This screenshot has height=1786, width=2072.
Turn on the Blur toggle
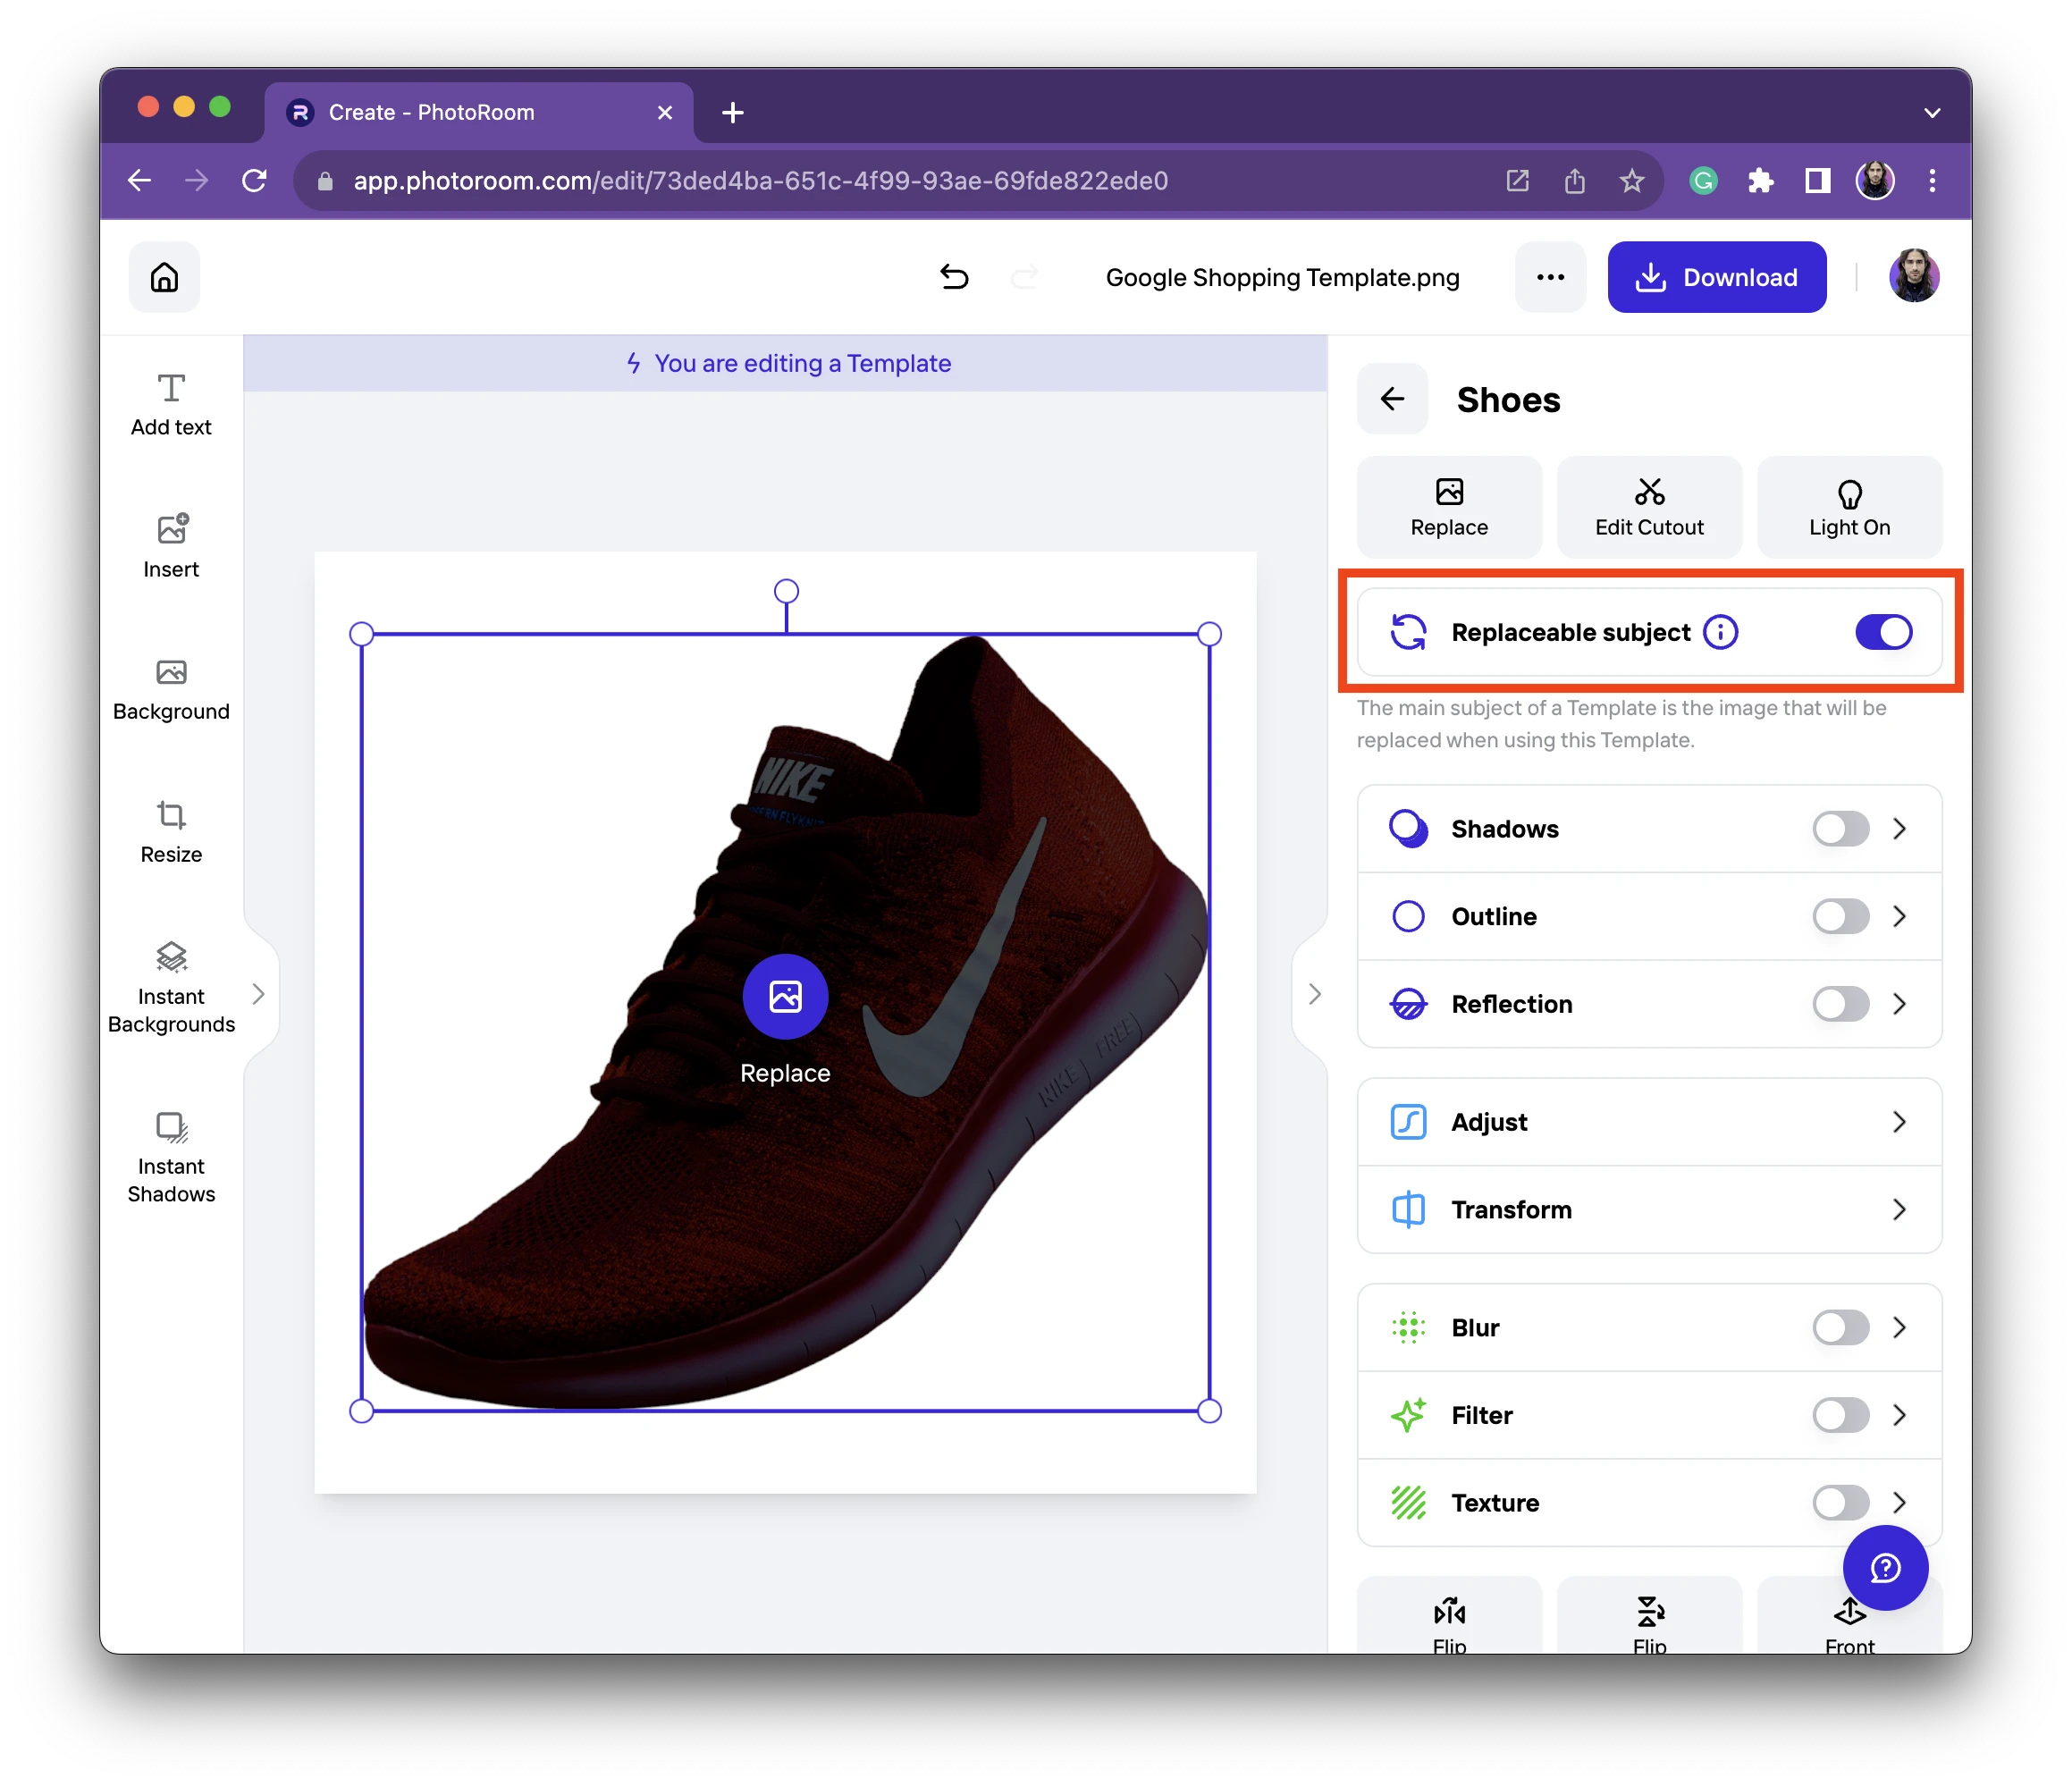pyautogui.click(x=1841, y=1327)
